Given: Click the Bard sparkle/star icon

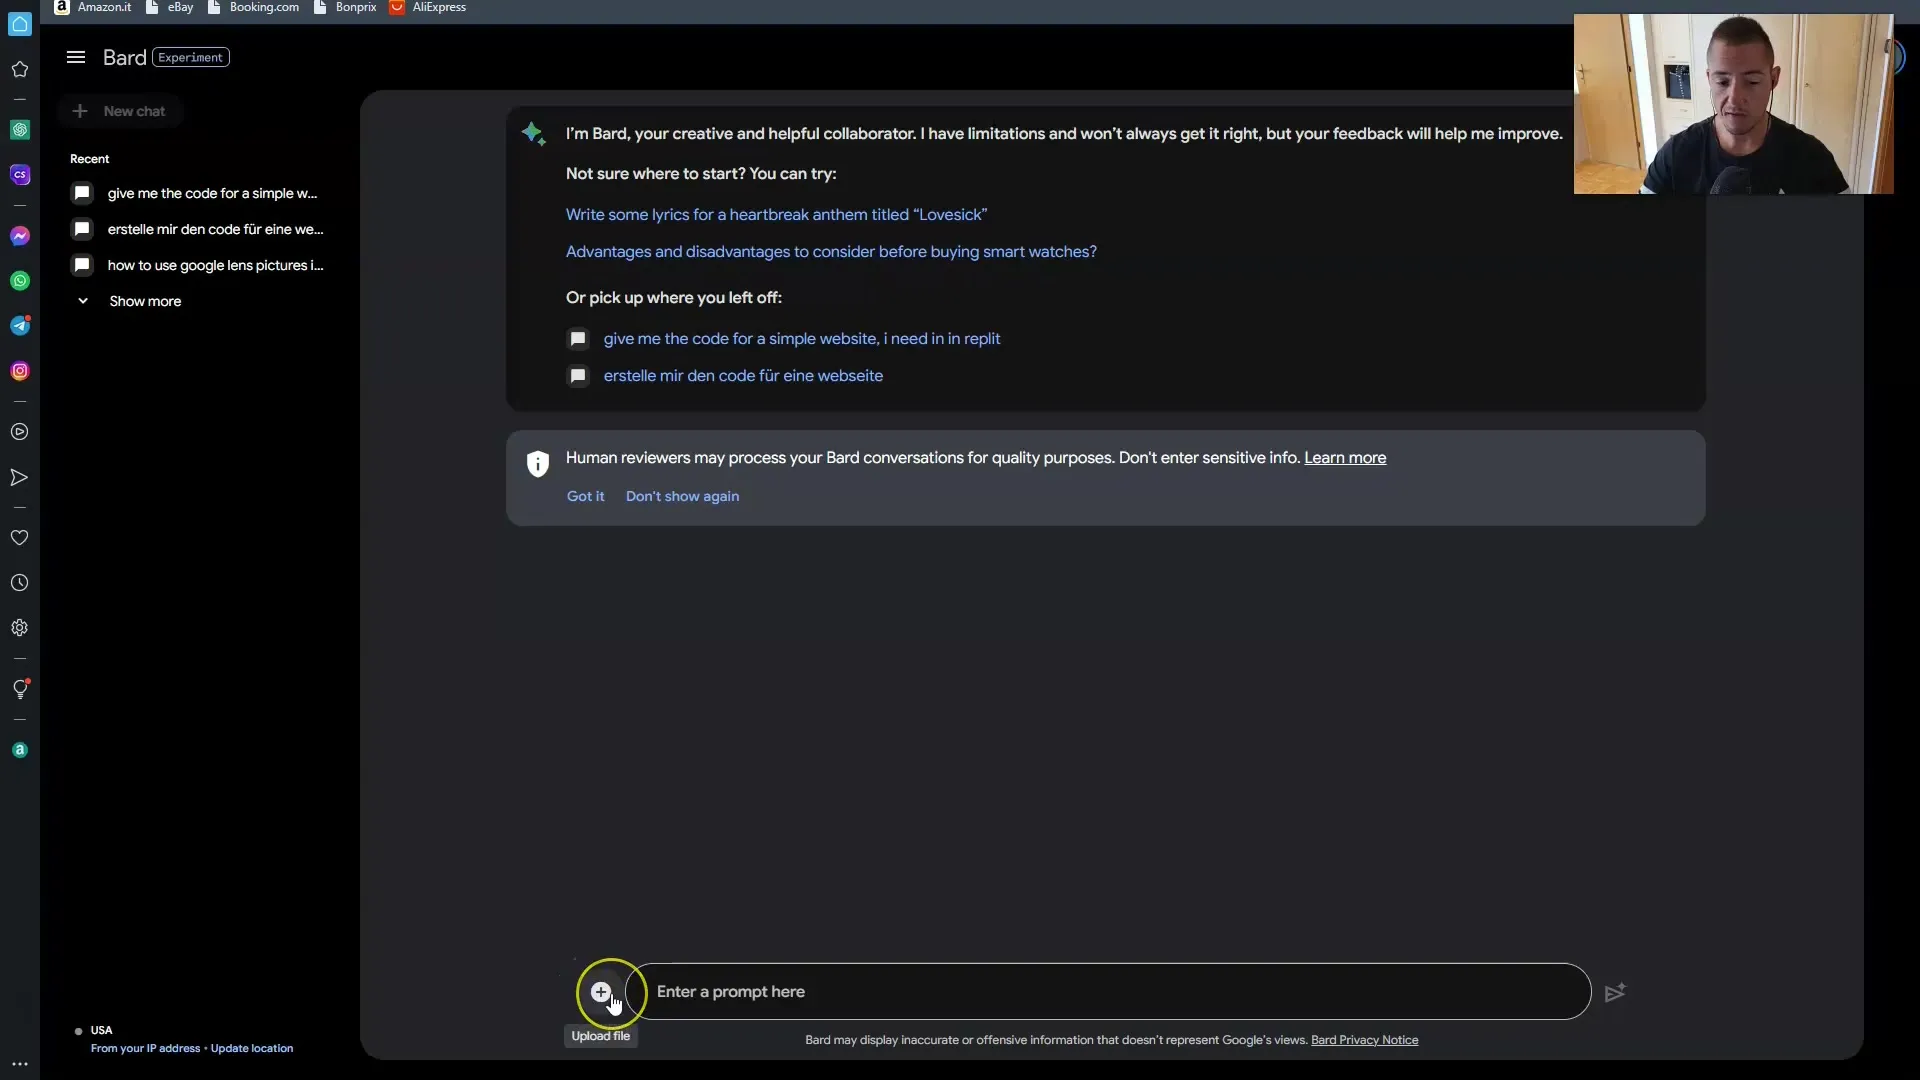Looking at the screenshot, I should tap(531, 132).
